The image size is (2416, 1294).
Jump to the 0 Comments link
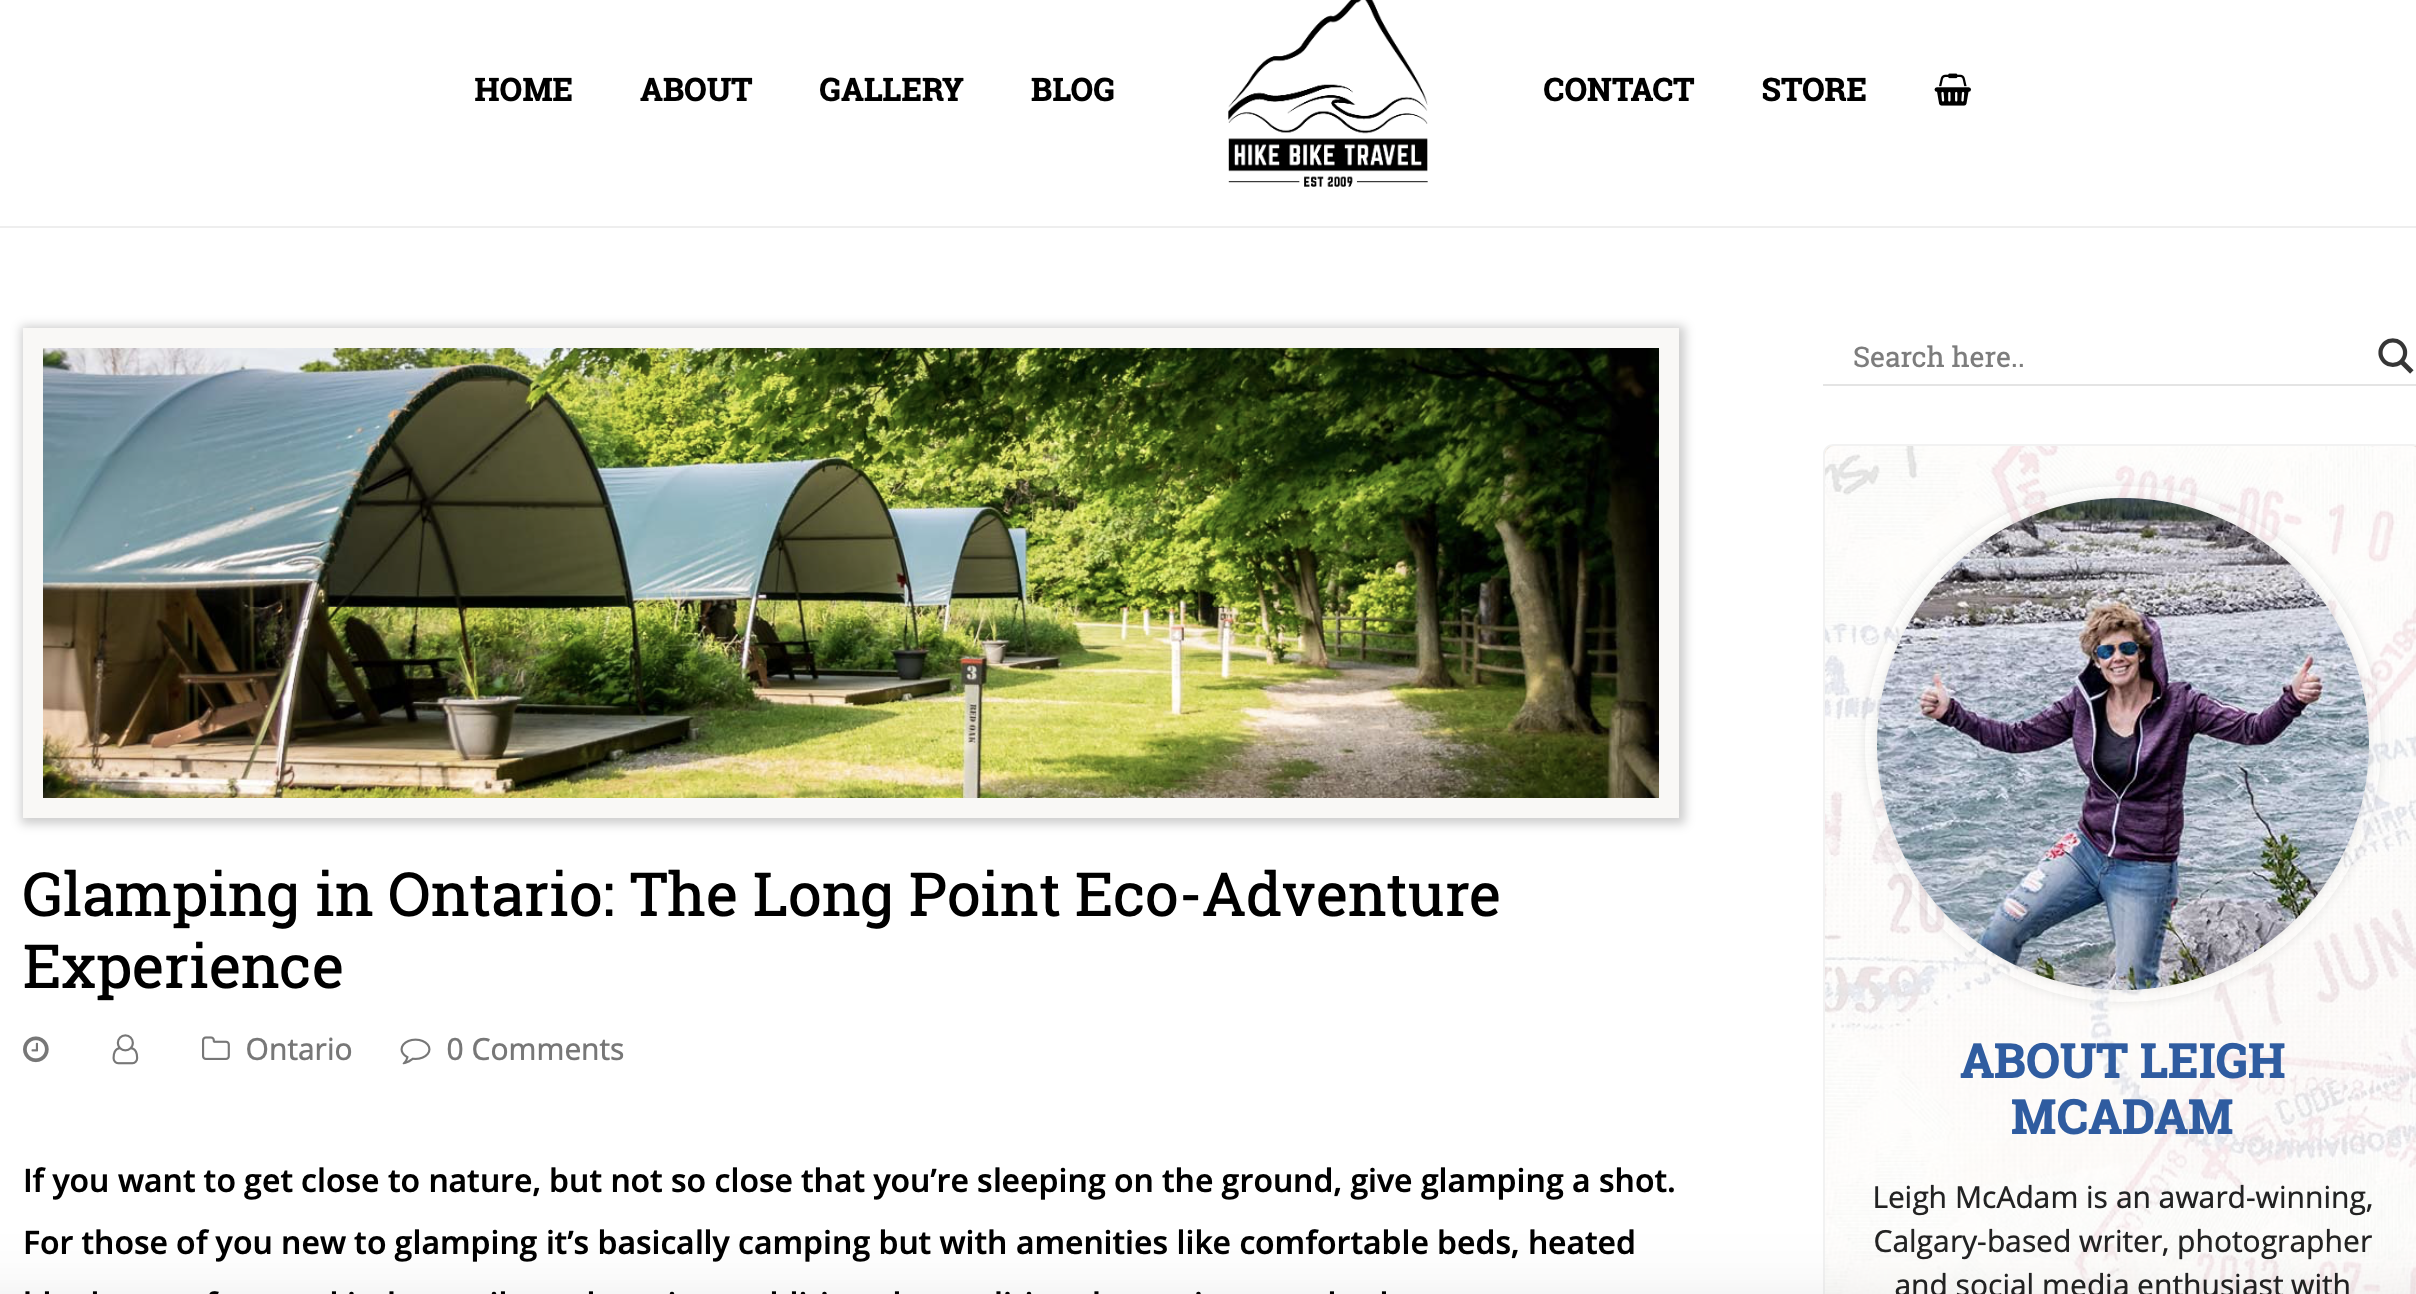point(535,1049)
